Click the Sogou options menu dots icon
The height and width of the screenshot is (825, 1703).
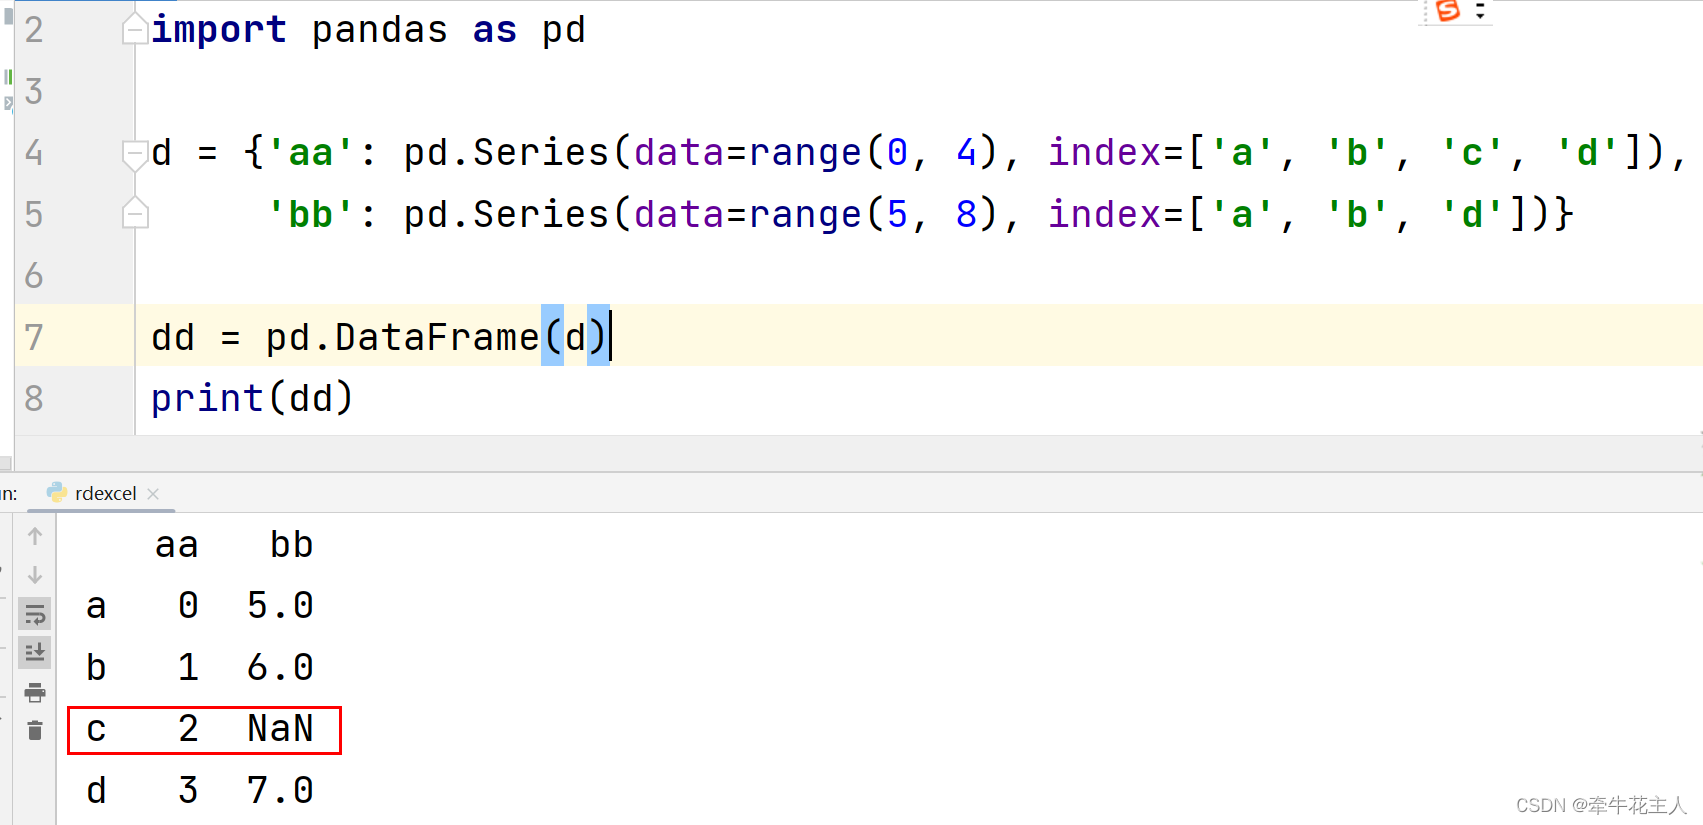[1480, 11]
